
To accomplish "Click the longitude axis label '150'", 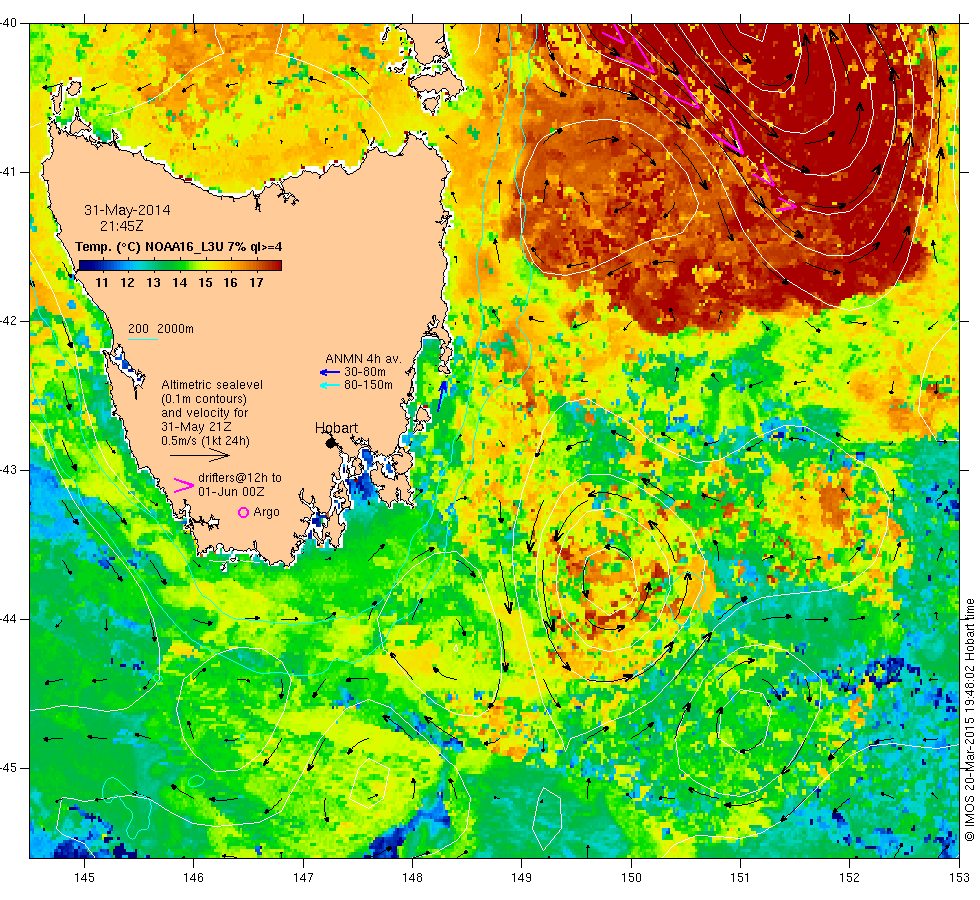I will point(631,878).
